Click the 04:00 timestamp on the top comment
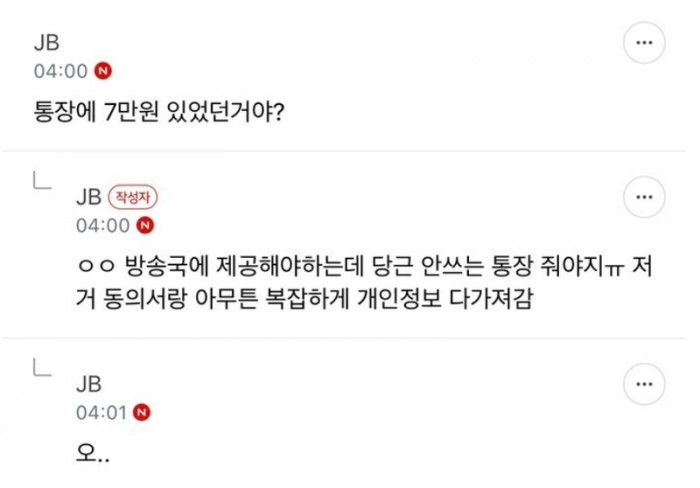The height and width of the screenshot is (488, 700). point(61,71)
